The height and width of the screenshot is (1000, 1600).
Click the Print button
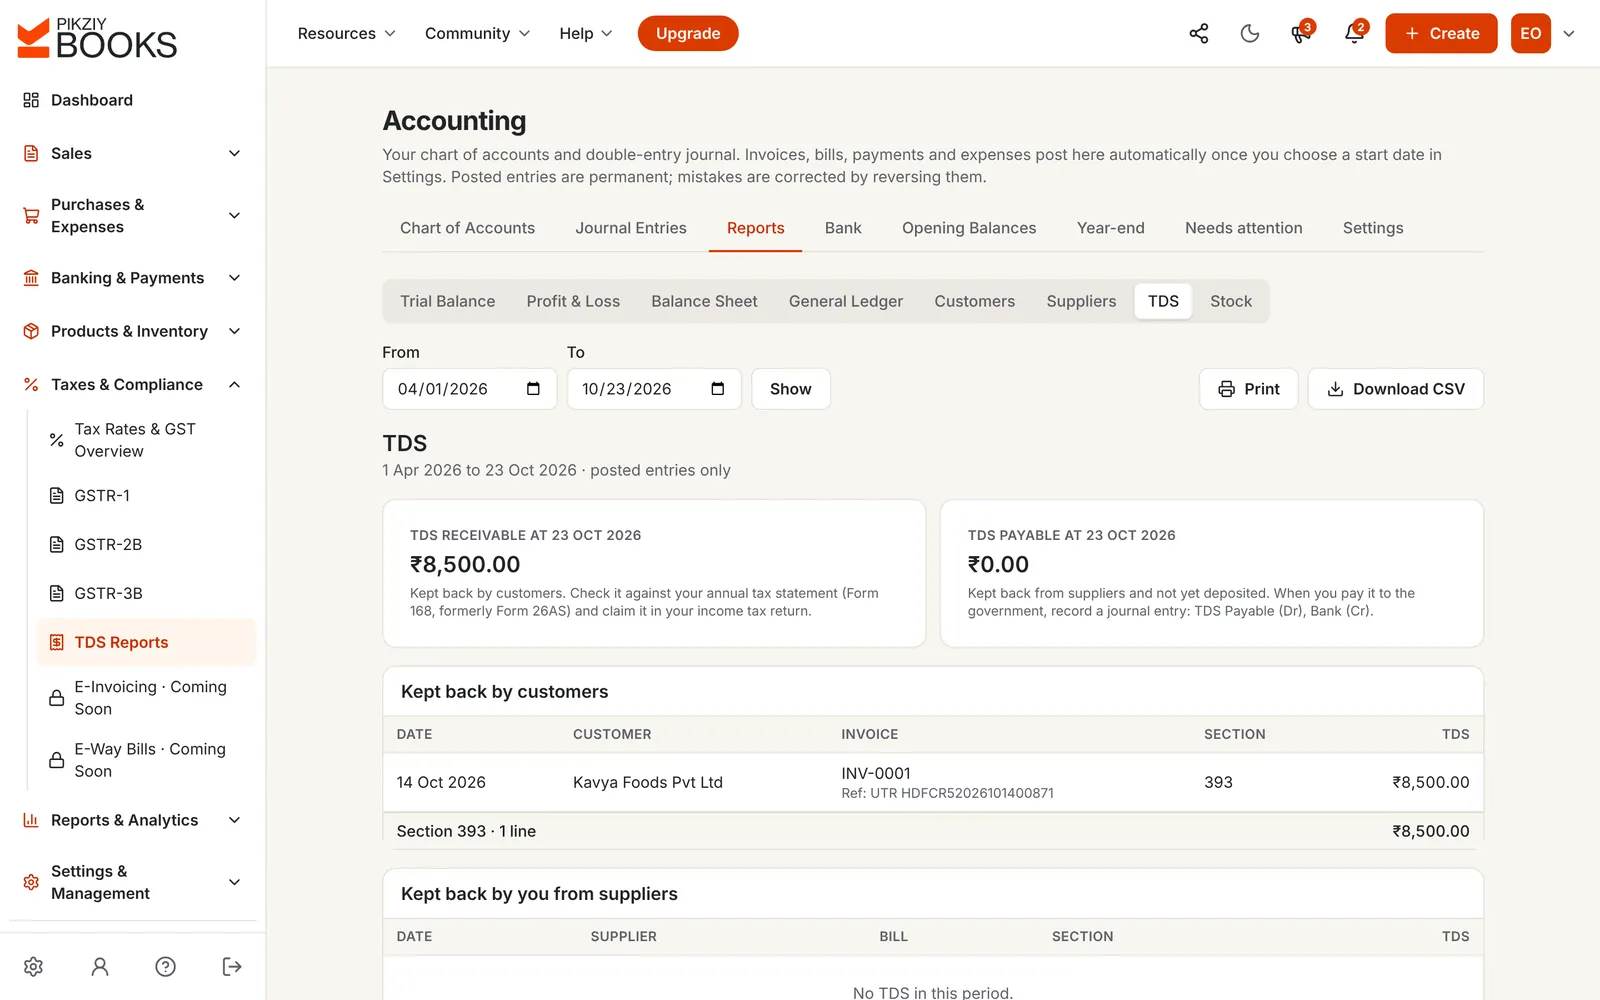click(x=1248, y=389)
